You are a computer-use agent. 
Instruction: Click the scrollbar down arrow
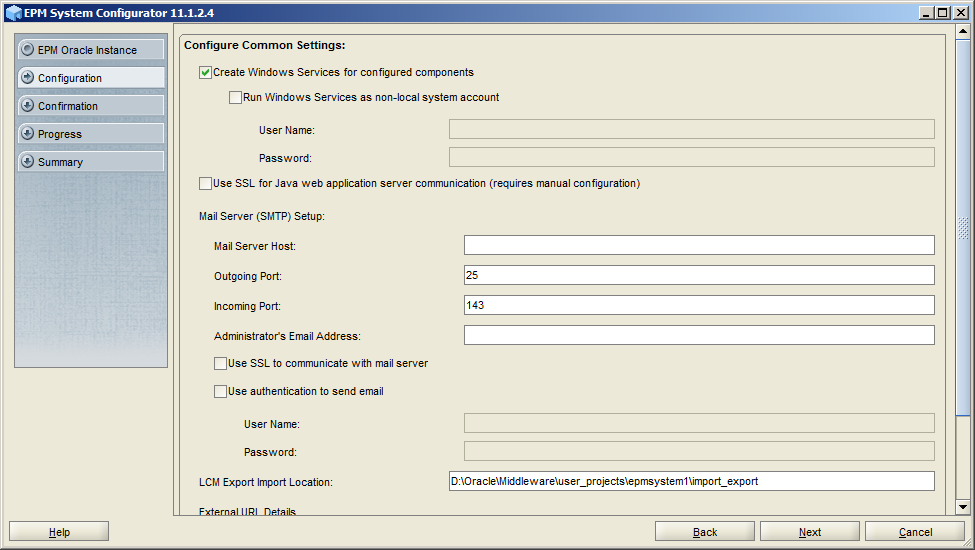(x=963, y=507)
